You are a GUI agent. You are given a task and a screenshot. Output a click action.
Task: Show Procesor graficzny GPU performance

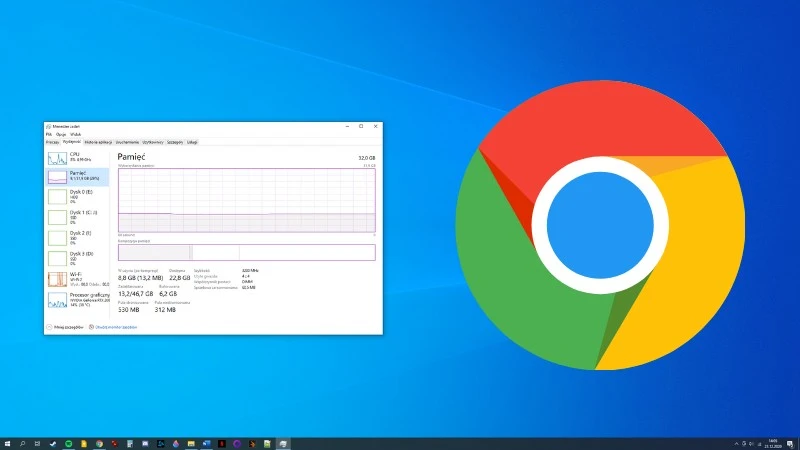pyautogui.click(x=78, y=300)
